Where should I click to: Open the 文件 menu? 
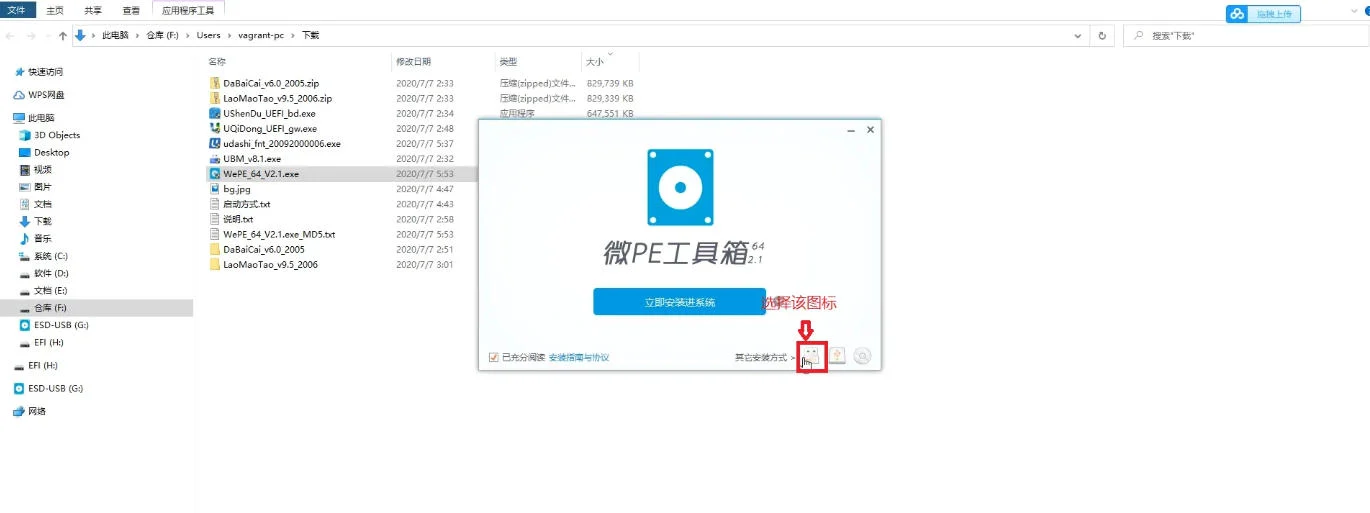(x=17, y=10)
